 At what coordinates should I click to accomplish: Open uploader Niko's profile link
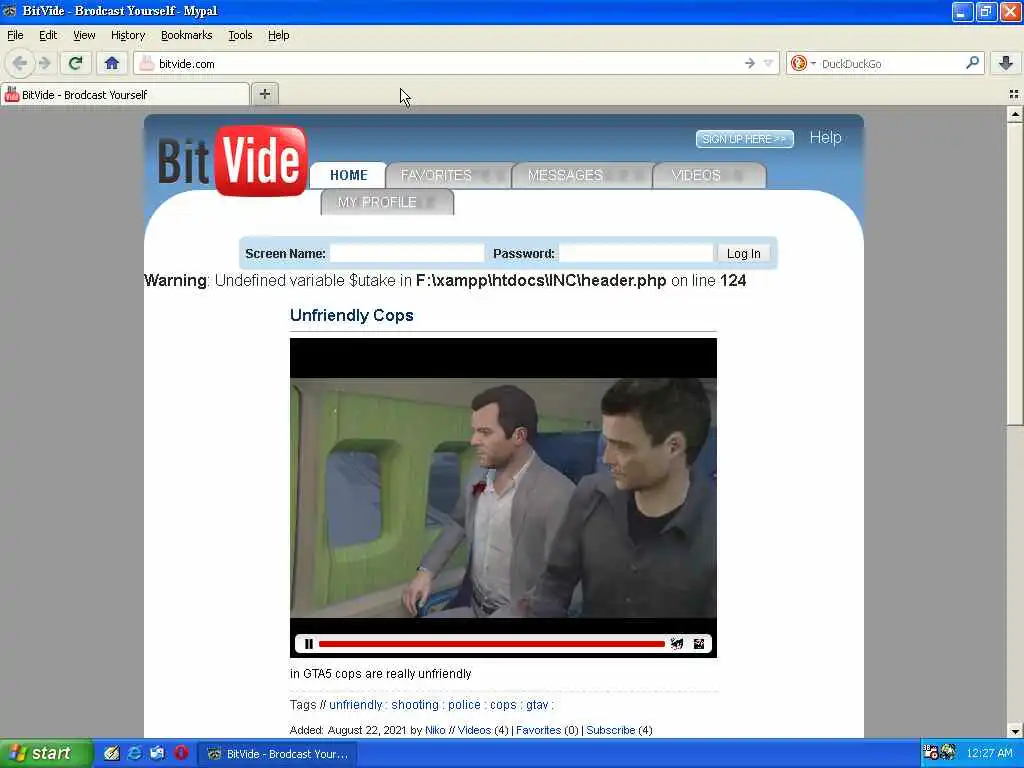tap(435, 730)
